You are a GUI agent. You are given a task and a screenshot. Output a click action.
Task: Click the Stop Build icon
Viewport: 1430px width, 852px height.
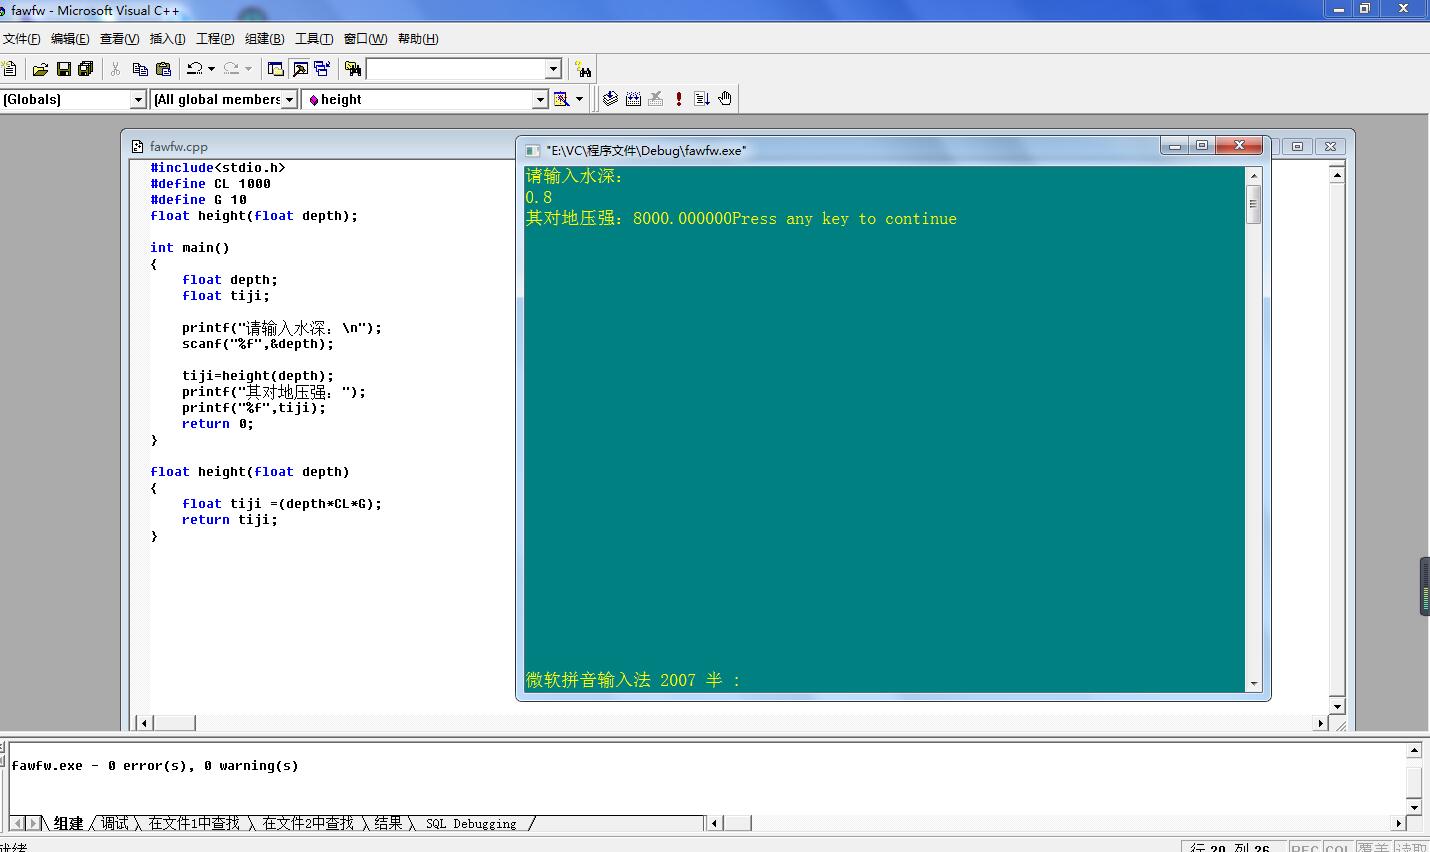click(656, 99)
